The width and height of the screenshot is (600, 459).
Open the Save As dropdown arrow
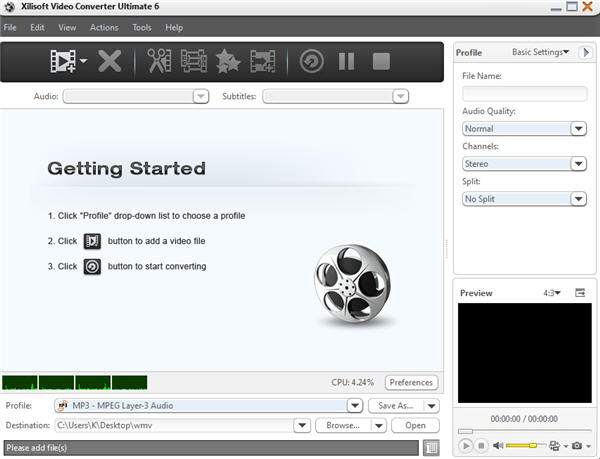pyautogui.click(x=432, y=406)
